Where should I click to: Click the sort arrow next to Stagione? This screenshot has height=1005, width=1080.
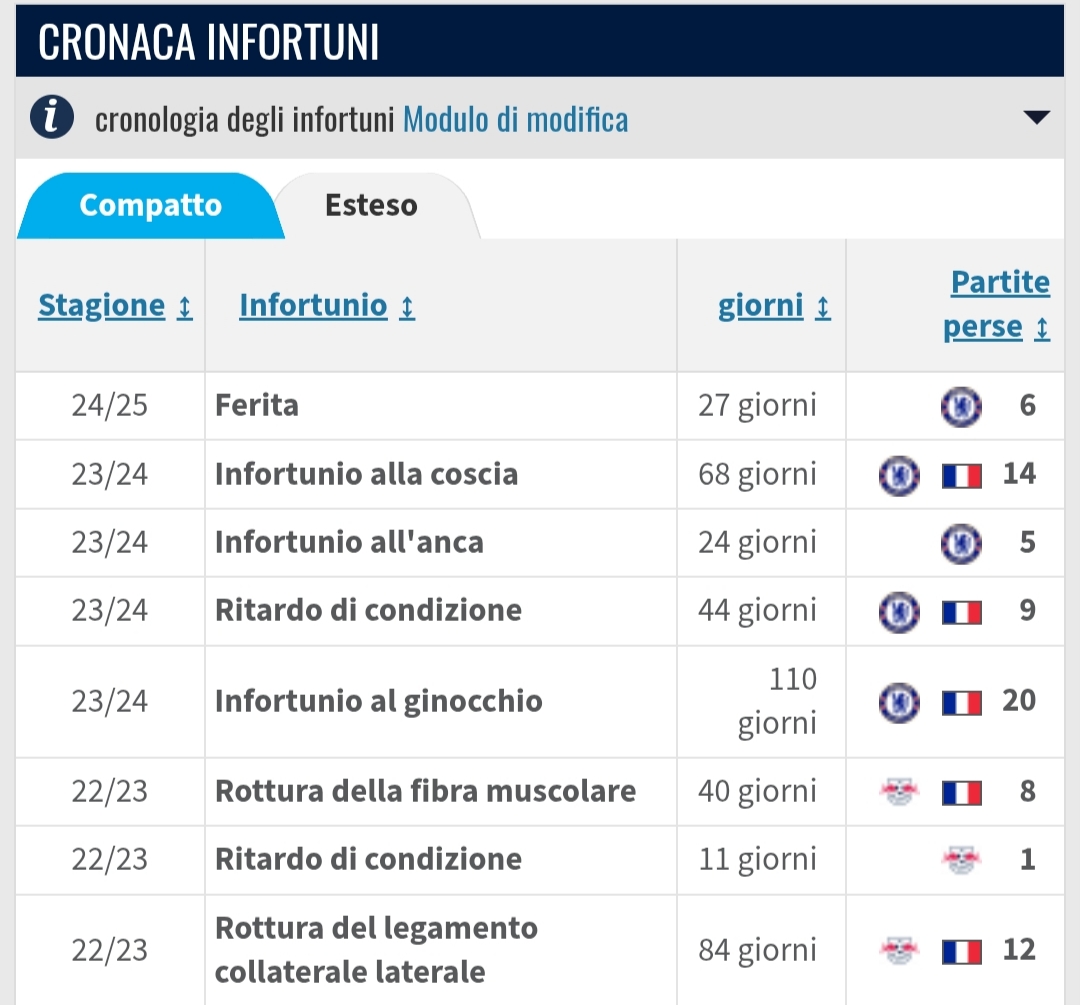(x=185, y=307)
